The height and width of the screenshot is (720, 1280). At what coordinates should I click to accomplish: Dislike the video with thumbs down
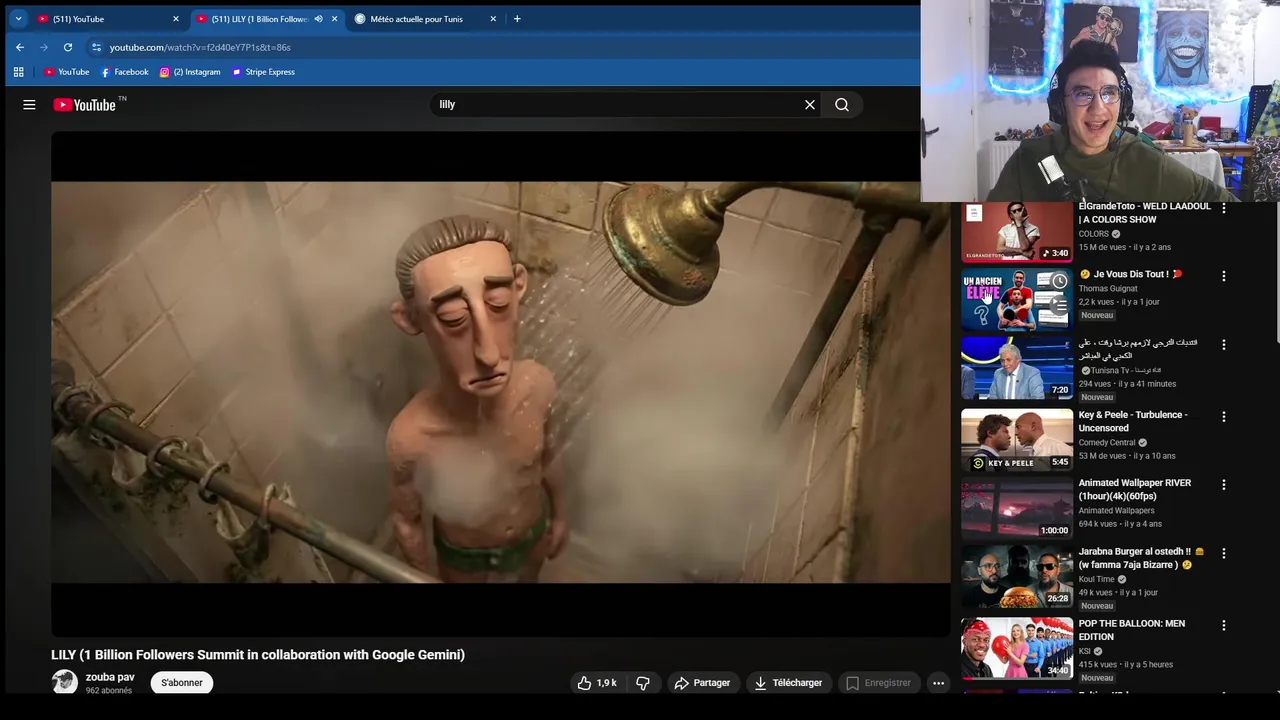(x=643, y=683)
